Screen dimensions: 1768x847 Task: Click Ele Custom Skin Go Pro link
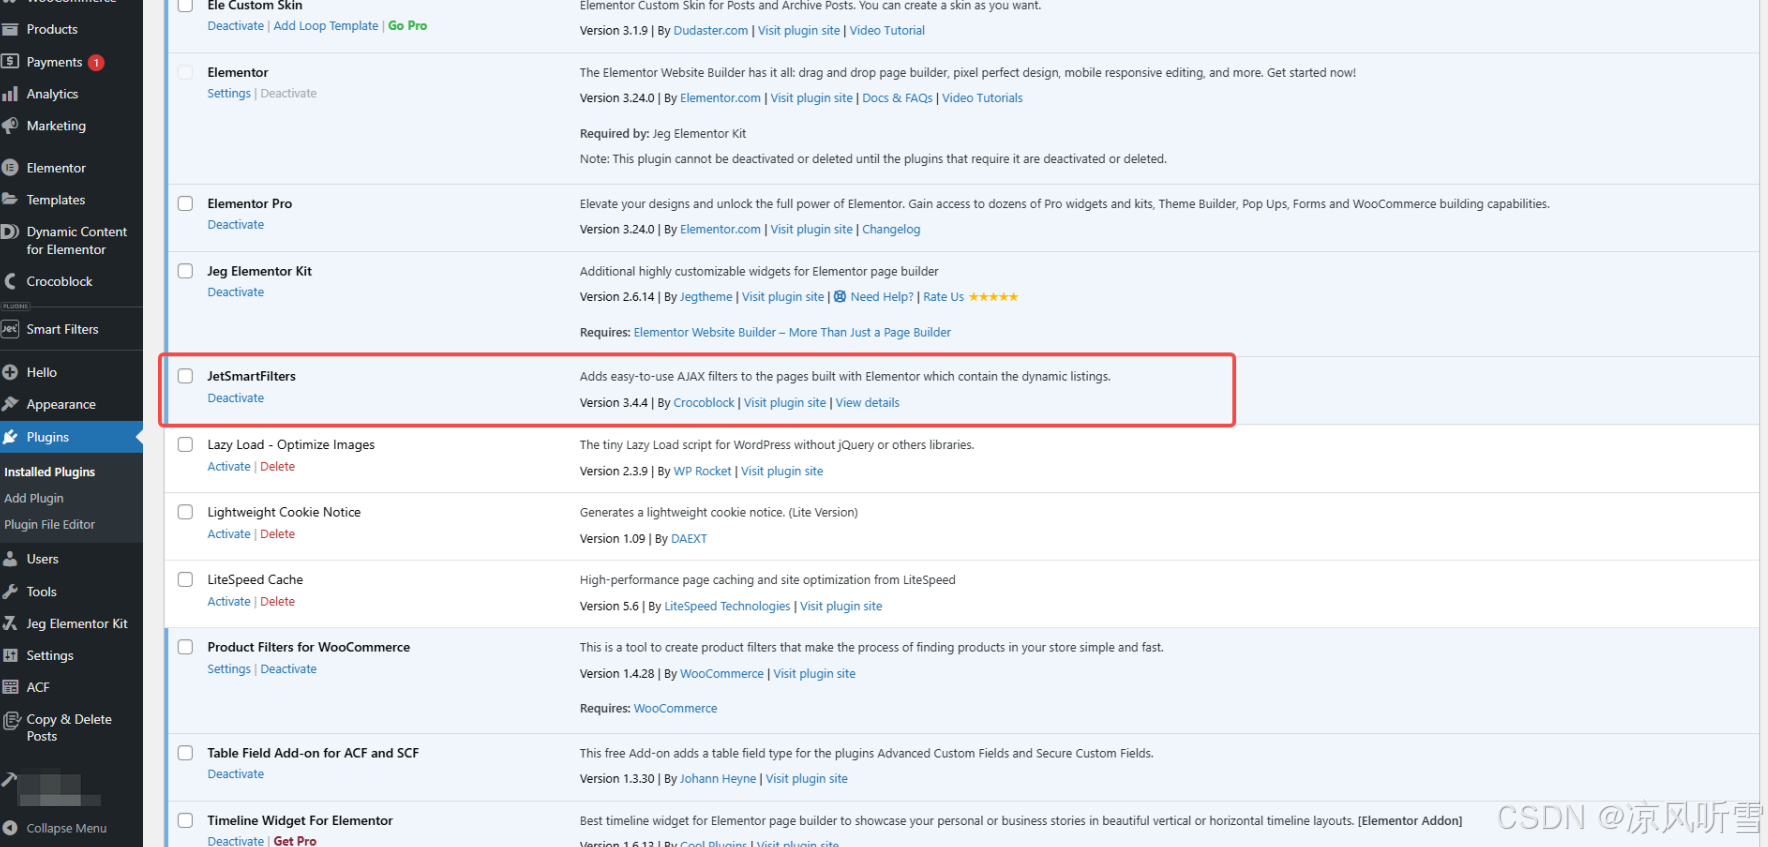(407, 26)
